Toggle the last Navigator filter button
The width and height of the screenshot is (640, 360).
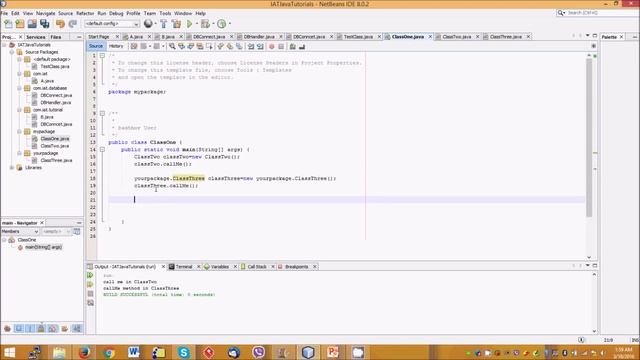[77, 329]
